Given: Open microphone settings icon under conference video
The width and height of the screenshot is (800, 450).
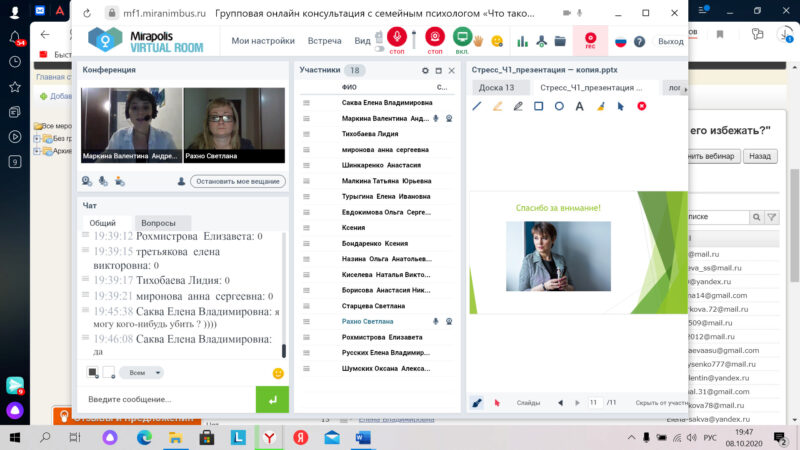Looking at the screenshot, I should [103, 181].
